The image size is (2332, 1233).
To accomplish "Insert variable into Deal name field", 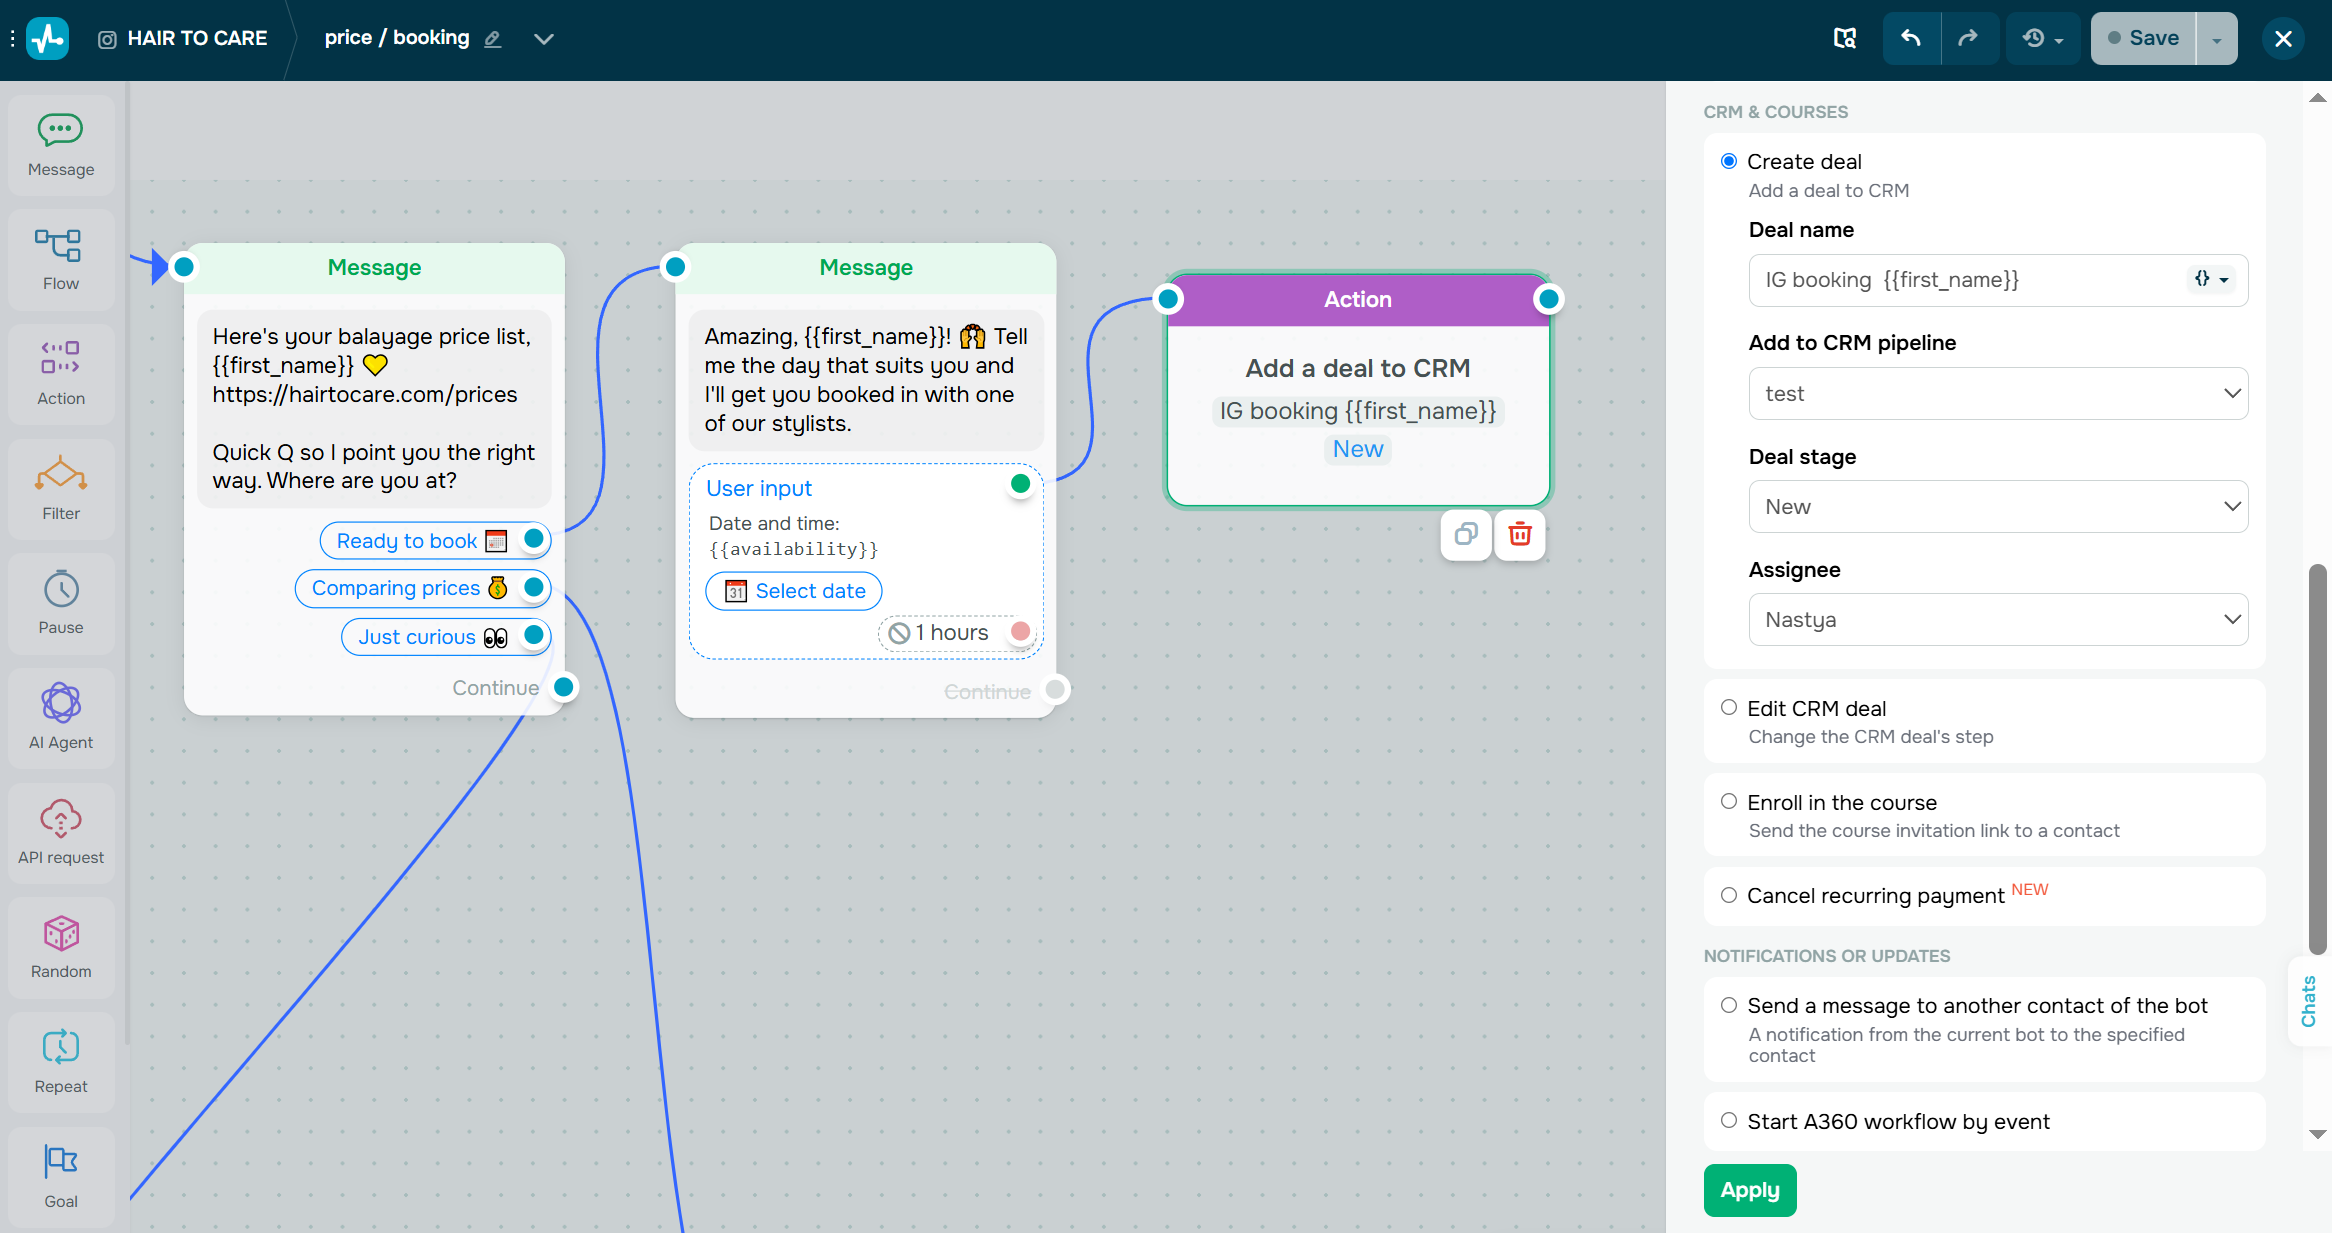I will 2211,280.
